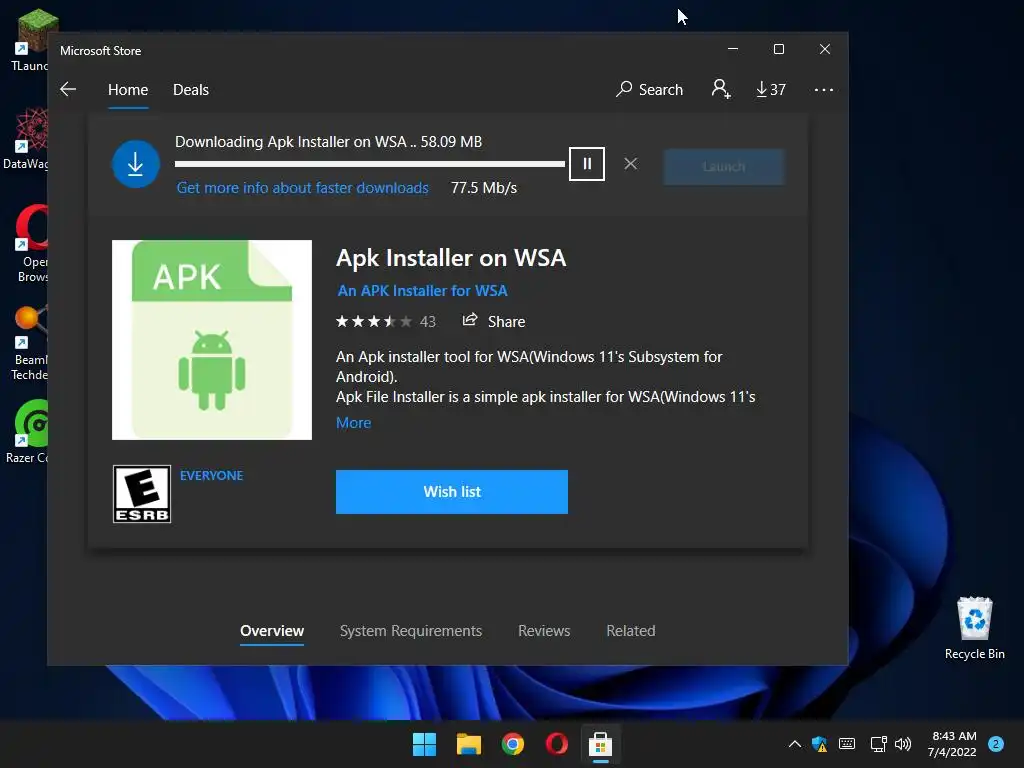Launch Google Chrome from the taskbar
Screen dimensions: 1024x768
[513, 744]
